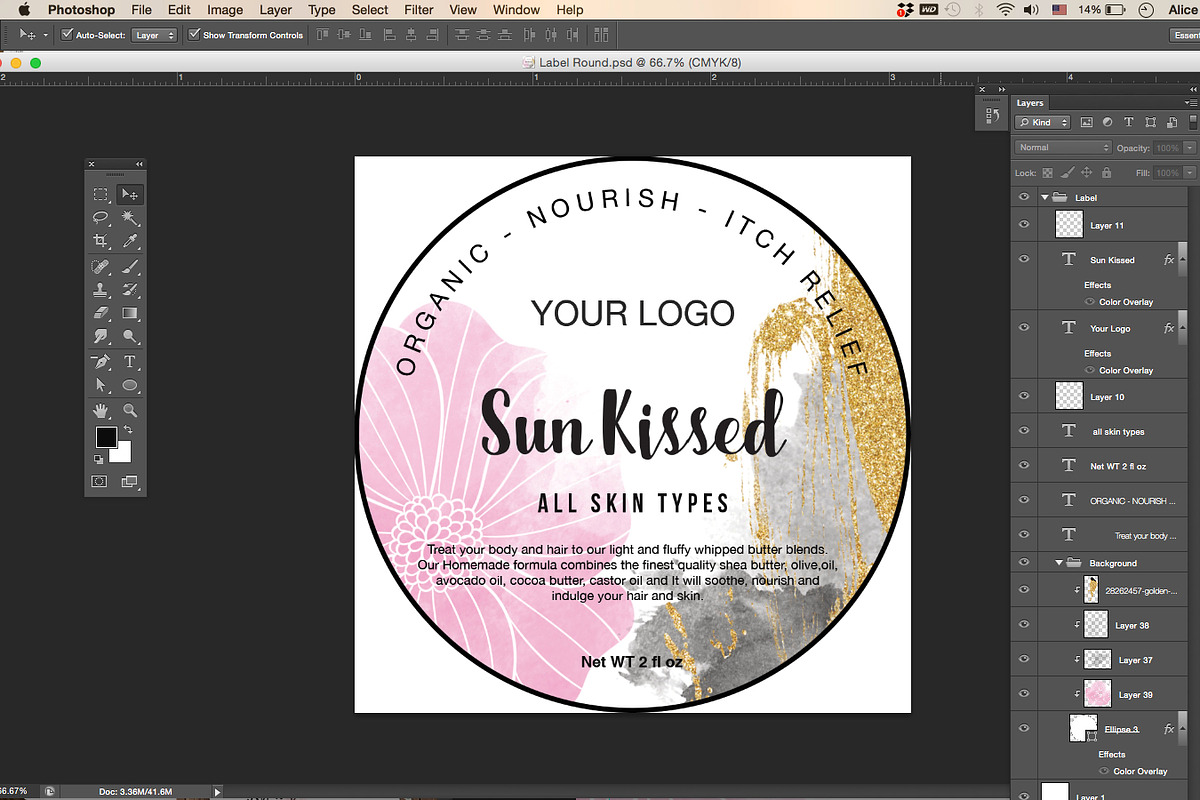Click Lock image pixels brush icon
The image size is (1200, 800).
click(1066, 173)
